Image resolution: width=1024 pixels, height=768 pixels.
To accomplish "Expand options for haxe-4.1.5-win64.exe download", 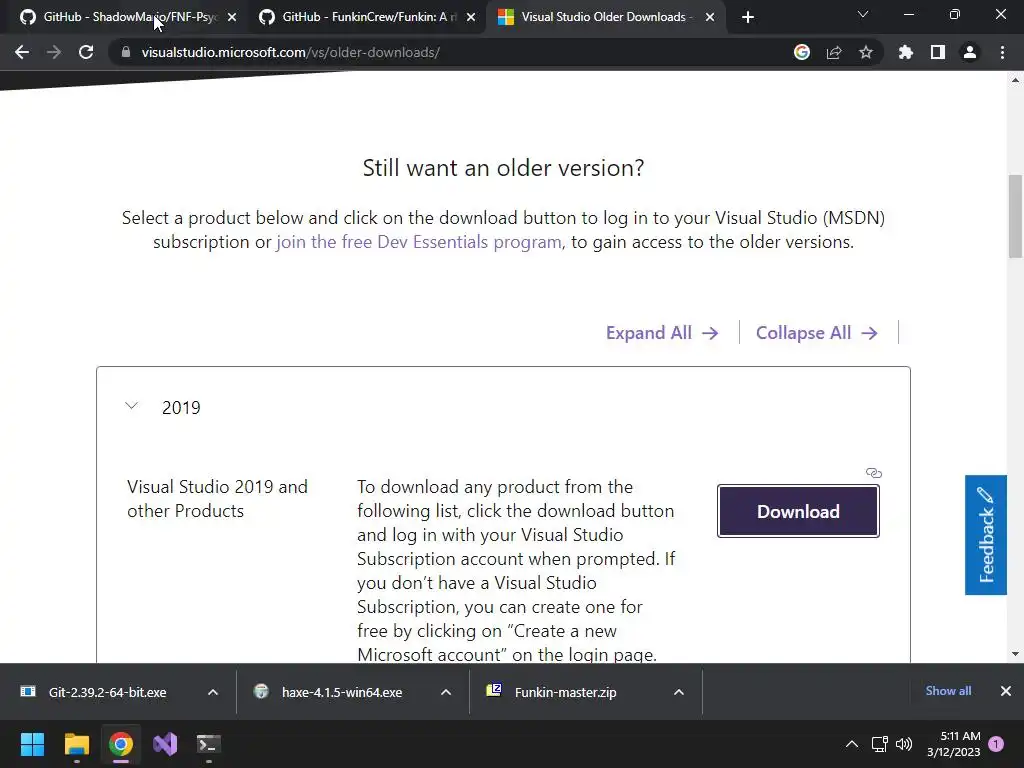I will [x=446, y=692].
